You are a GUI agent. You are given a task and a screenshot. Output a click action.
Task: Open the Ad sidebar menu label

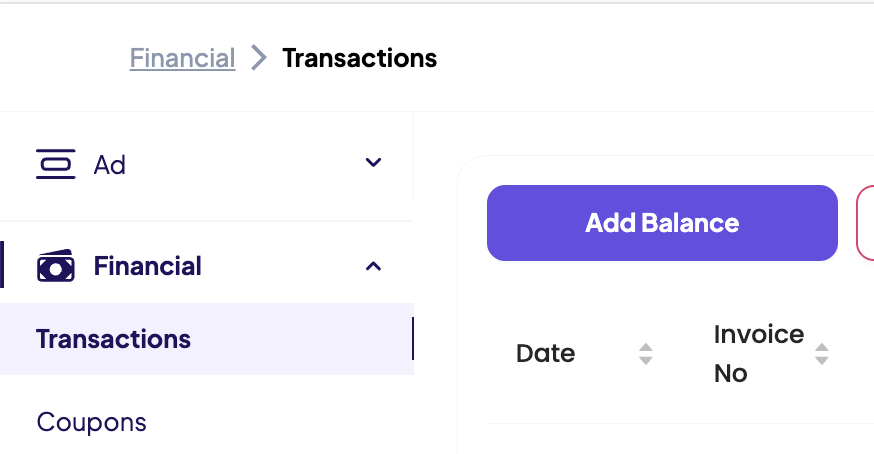pos(110,165)
